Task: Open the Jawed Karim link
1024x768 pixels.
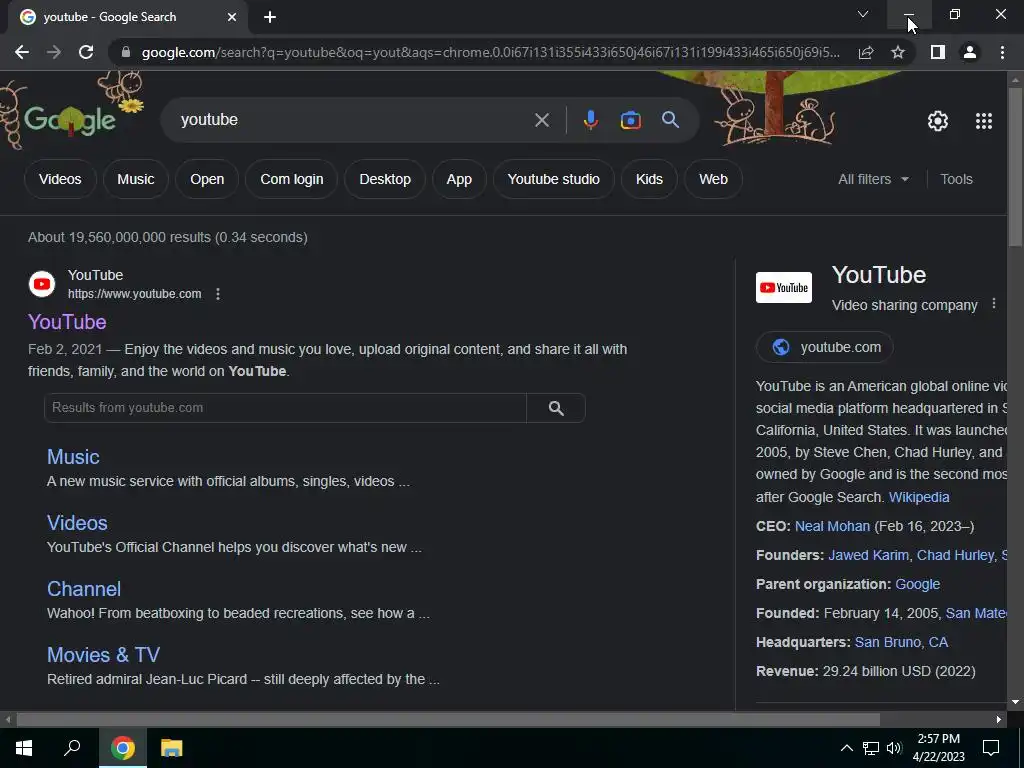Action: [x=868, y=555]
